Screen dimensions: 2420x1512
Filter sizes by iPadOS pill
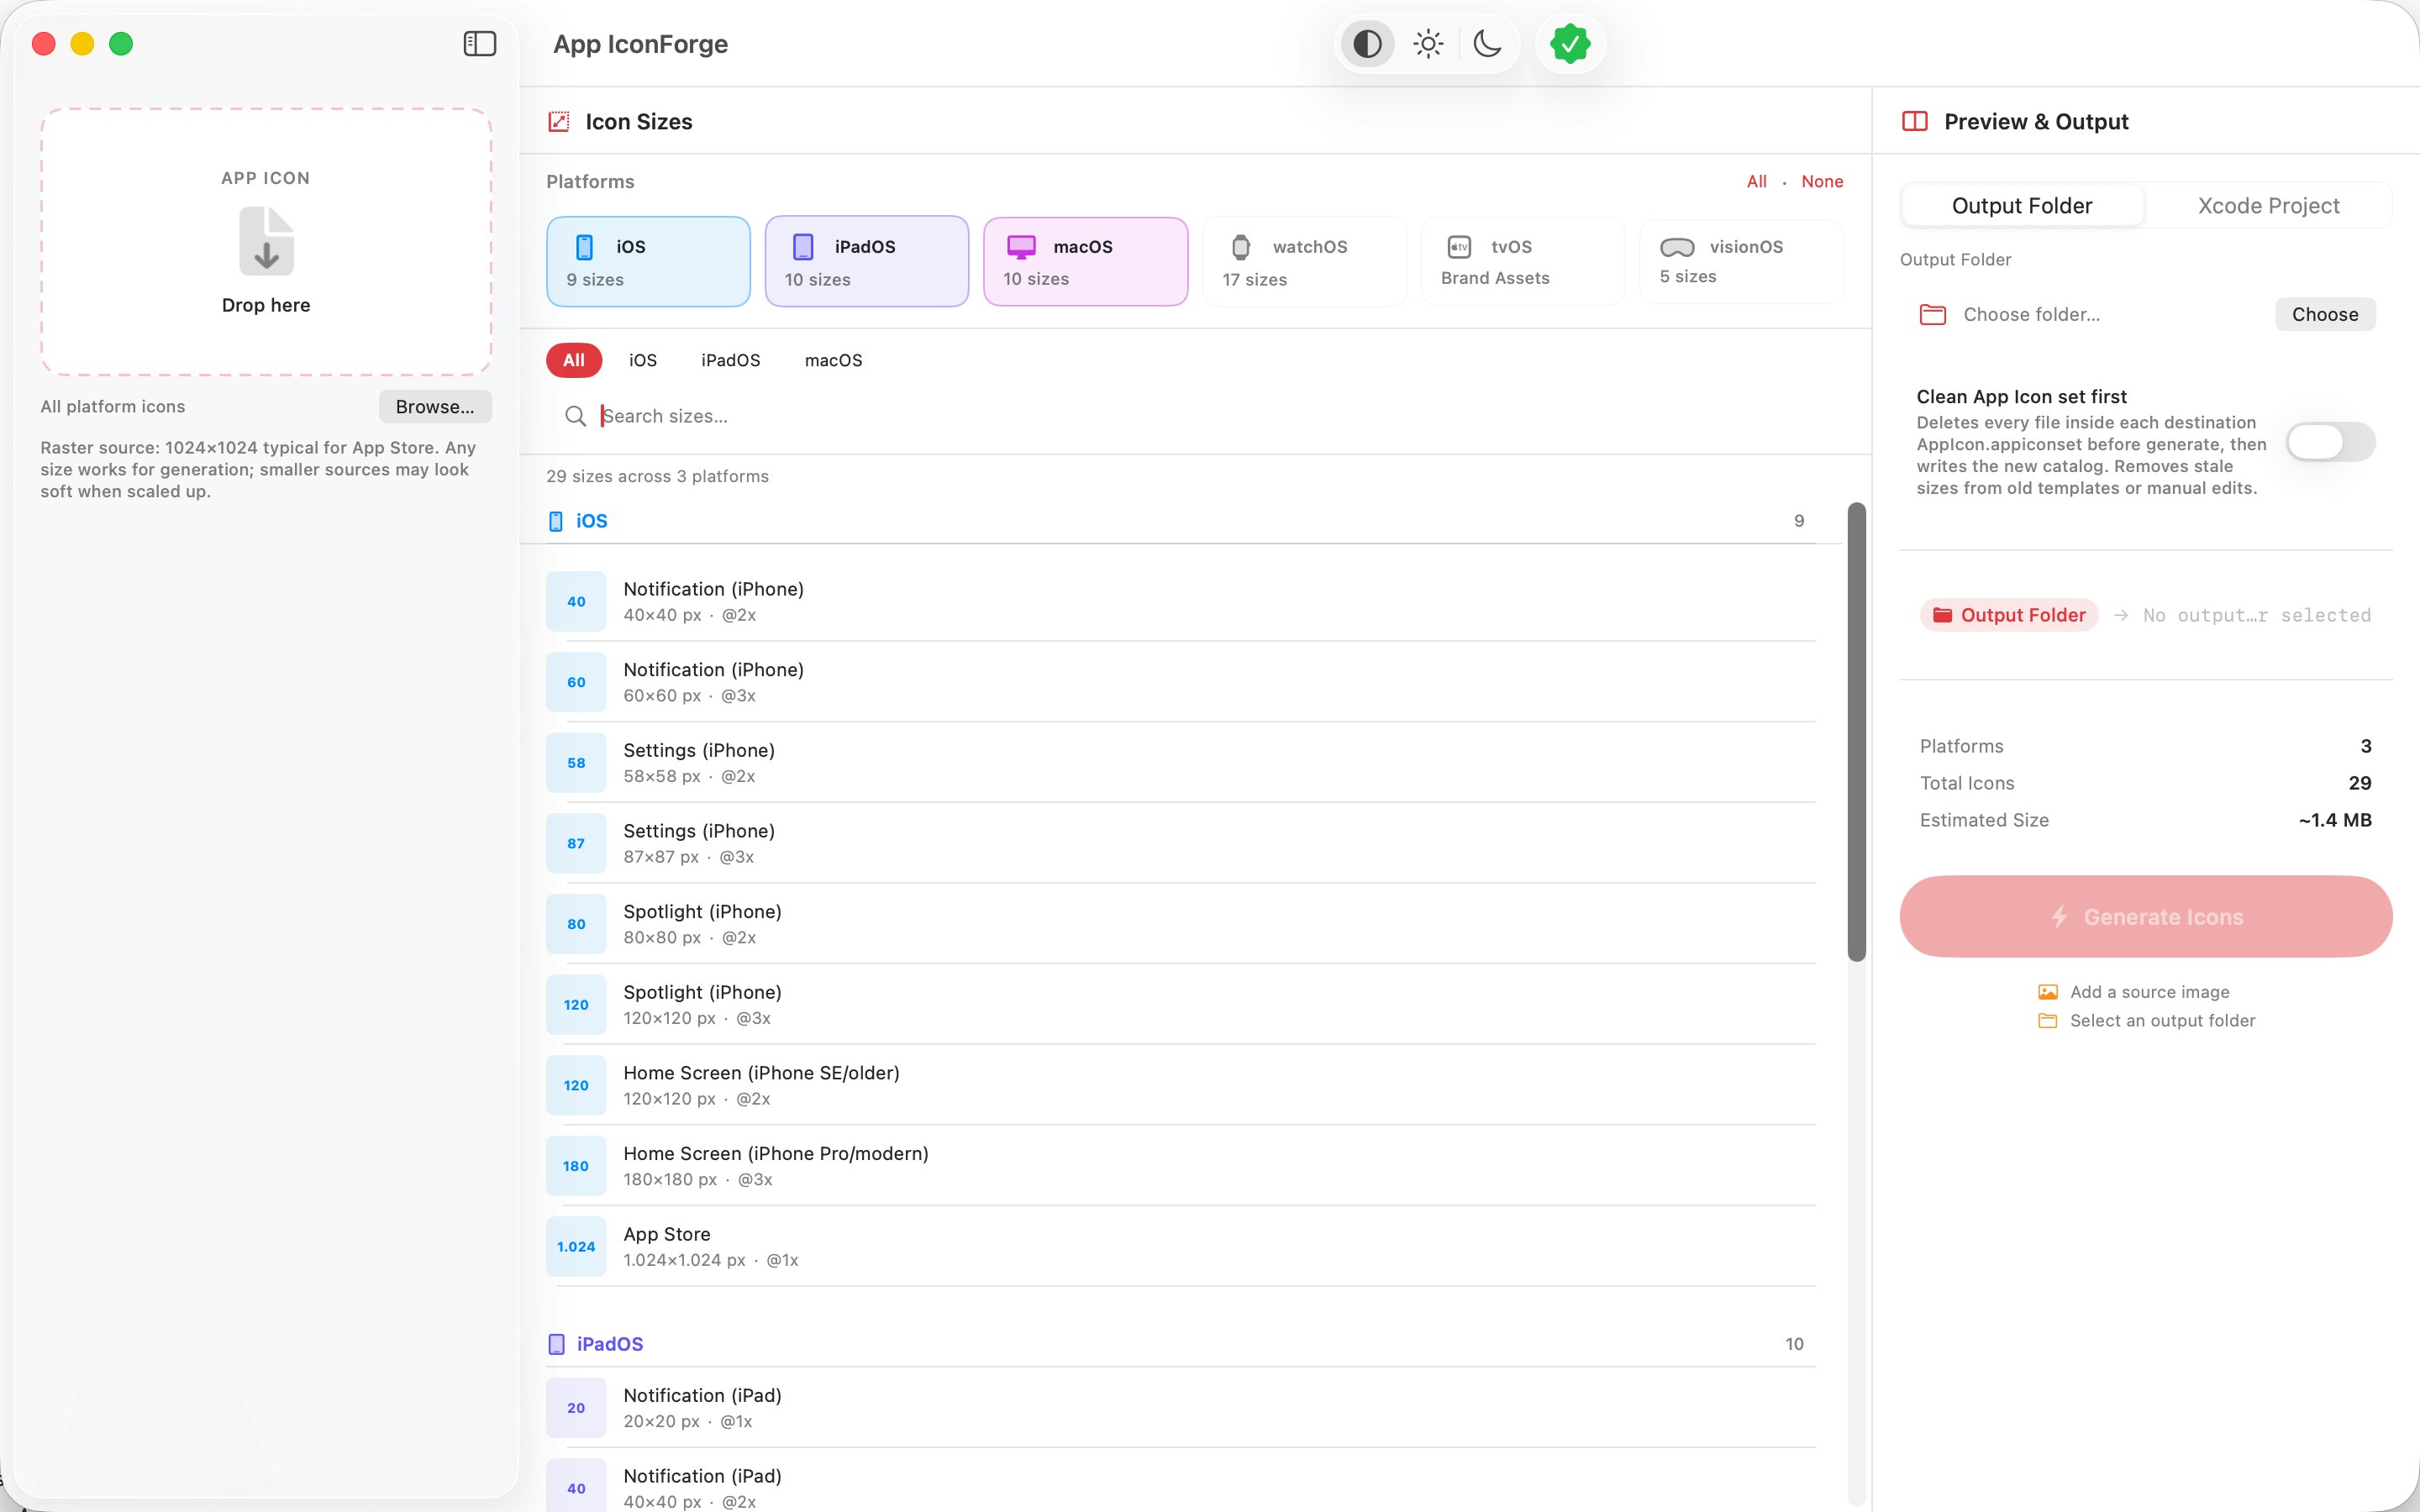coord(731,360)
